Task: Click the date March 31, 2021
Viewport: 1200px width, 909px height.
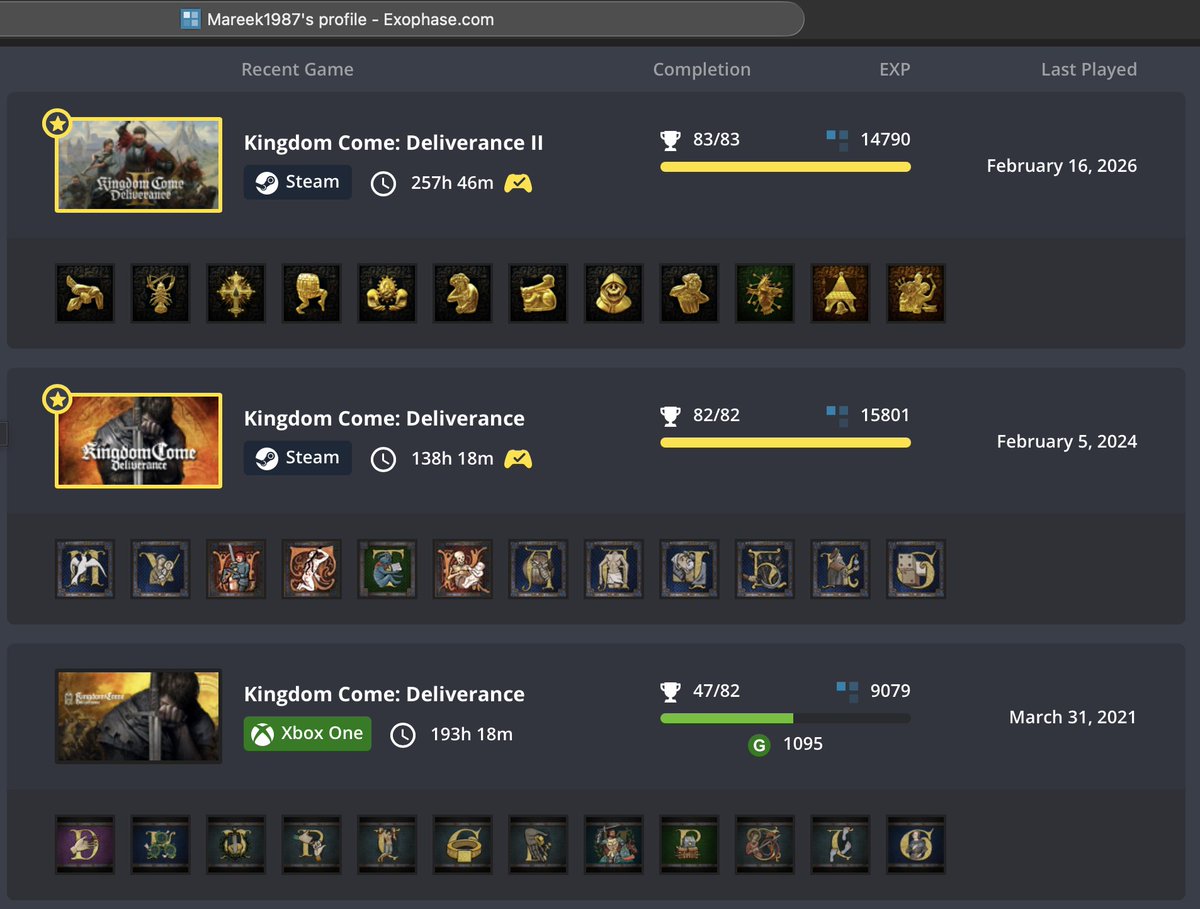Action: pyautogui.click(x=1073, y=717)
